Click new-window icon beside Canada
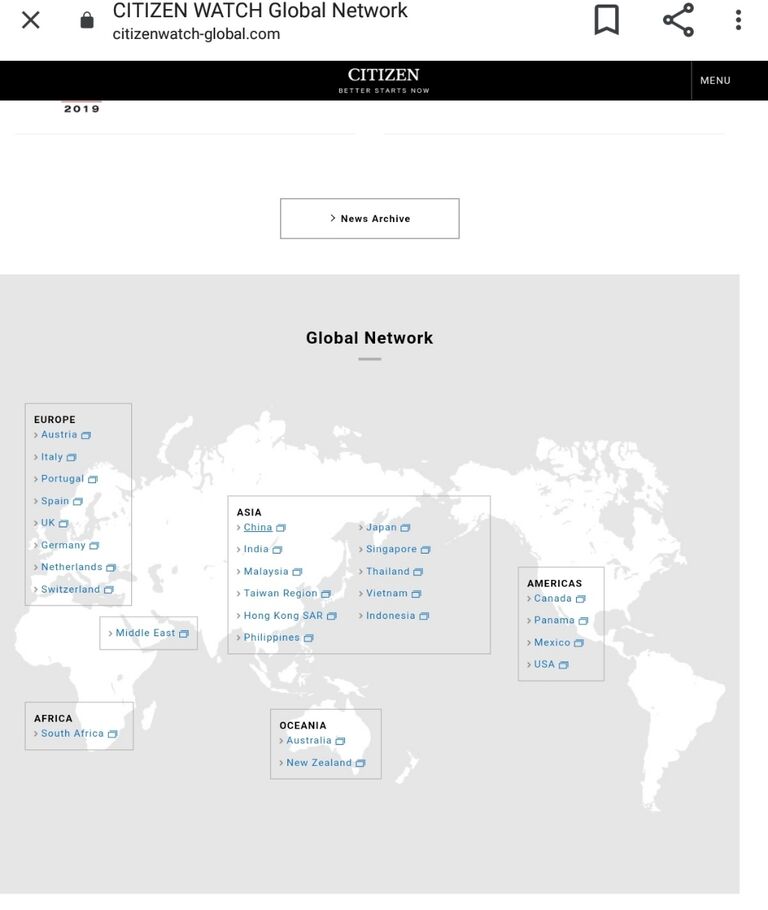The image size is (768, 910). (x=580, y=599)
